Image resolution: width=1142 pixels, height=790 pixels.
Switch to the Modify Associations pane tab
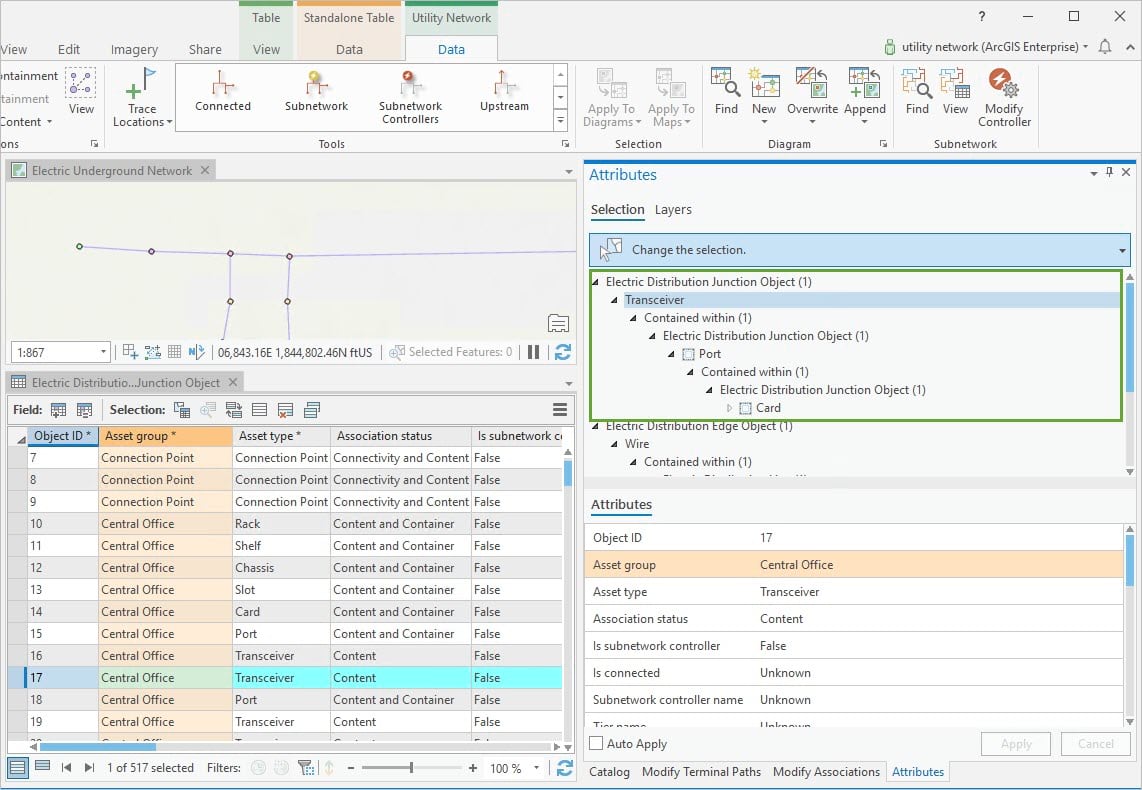[826, 771]
